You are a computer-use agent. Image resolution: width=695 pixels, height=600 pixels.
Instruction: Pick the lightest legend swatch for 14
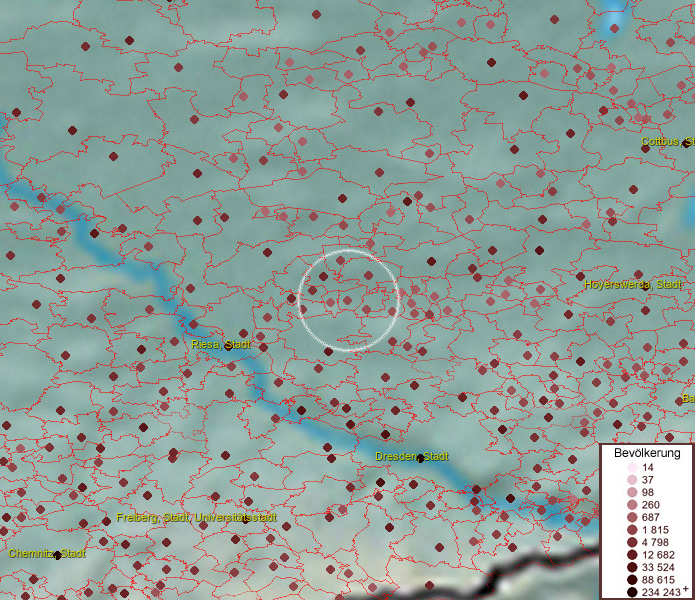pyautogui.click(x=631, y=468)
